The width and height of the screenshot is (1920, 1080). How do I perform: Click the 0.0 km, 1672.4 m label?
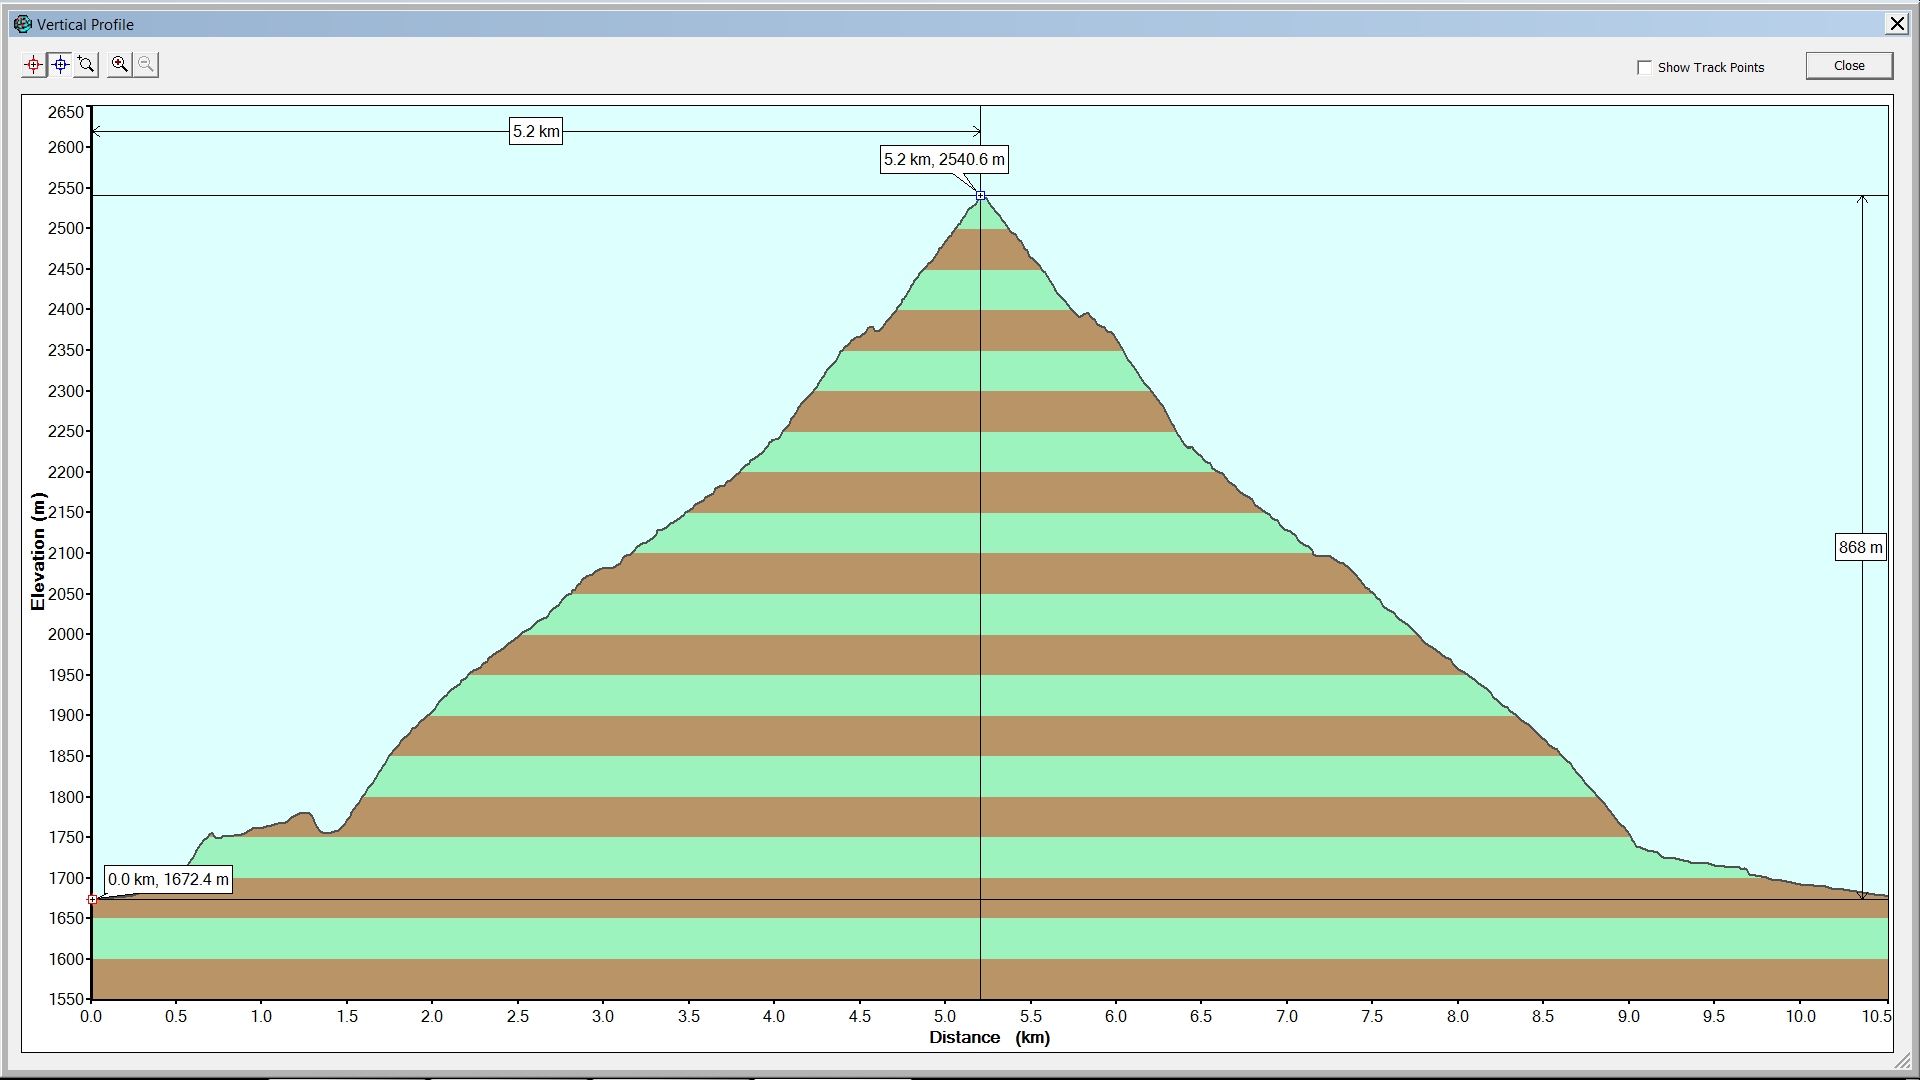(168, 880)
